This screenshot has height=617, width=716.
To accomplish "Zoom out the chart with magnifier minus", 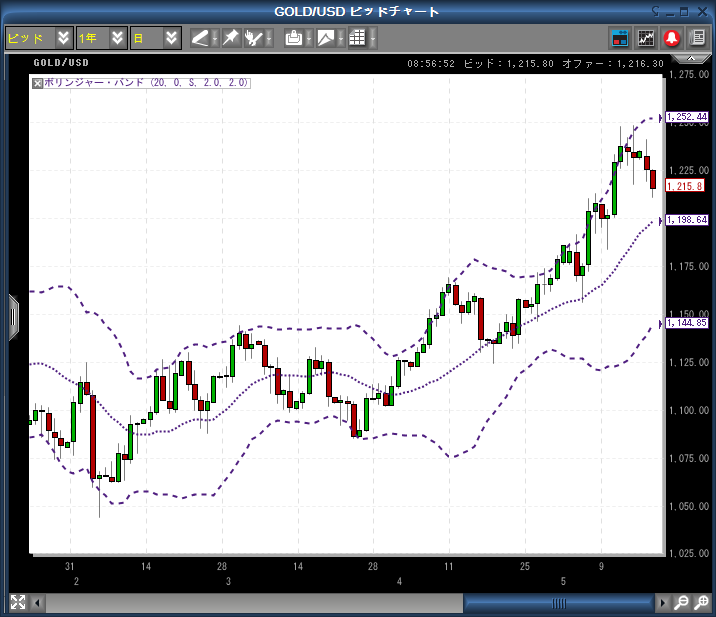I will tap(681, 603).
